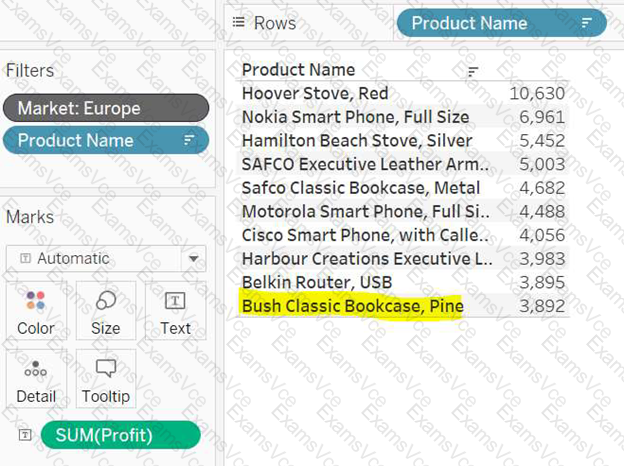The image size is (624, 466).
Task: Select SAFCO Executive Leather Arm.. row
Action: click(x=402, y=164)
